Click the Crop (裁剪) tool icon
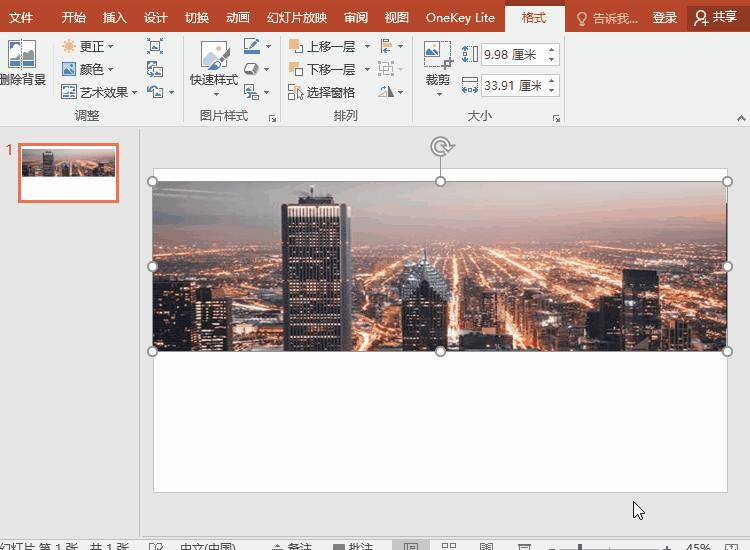The image size is (750, 550). click(437, 56)
